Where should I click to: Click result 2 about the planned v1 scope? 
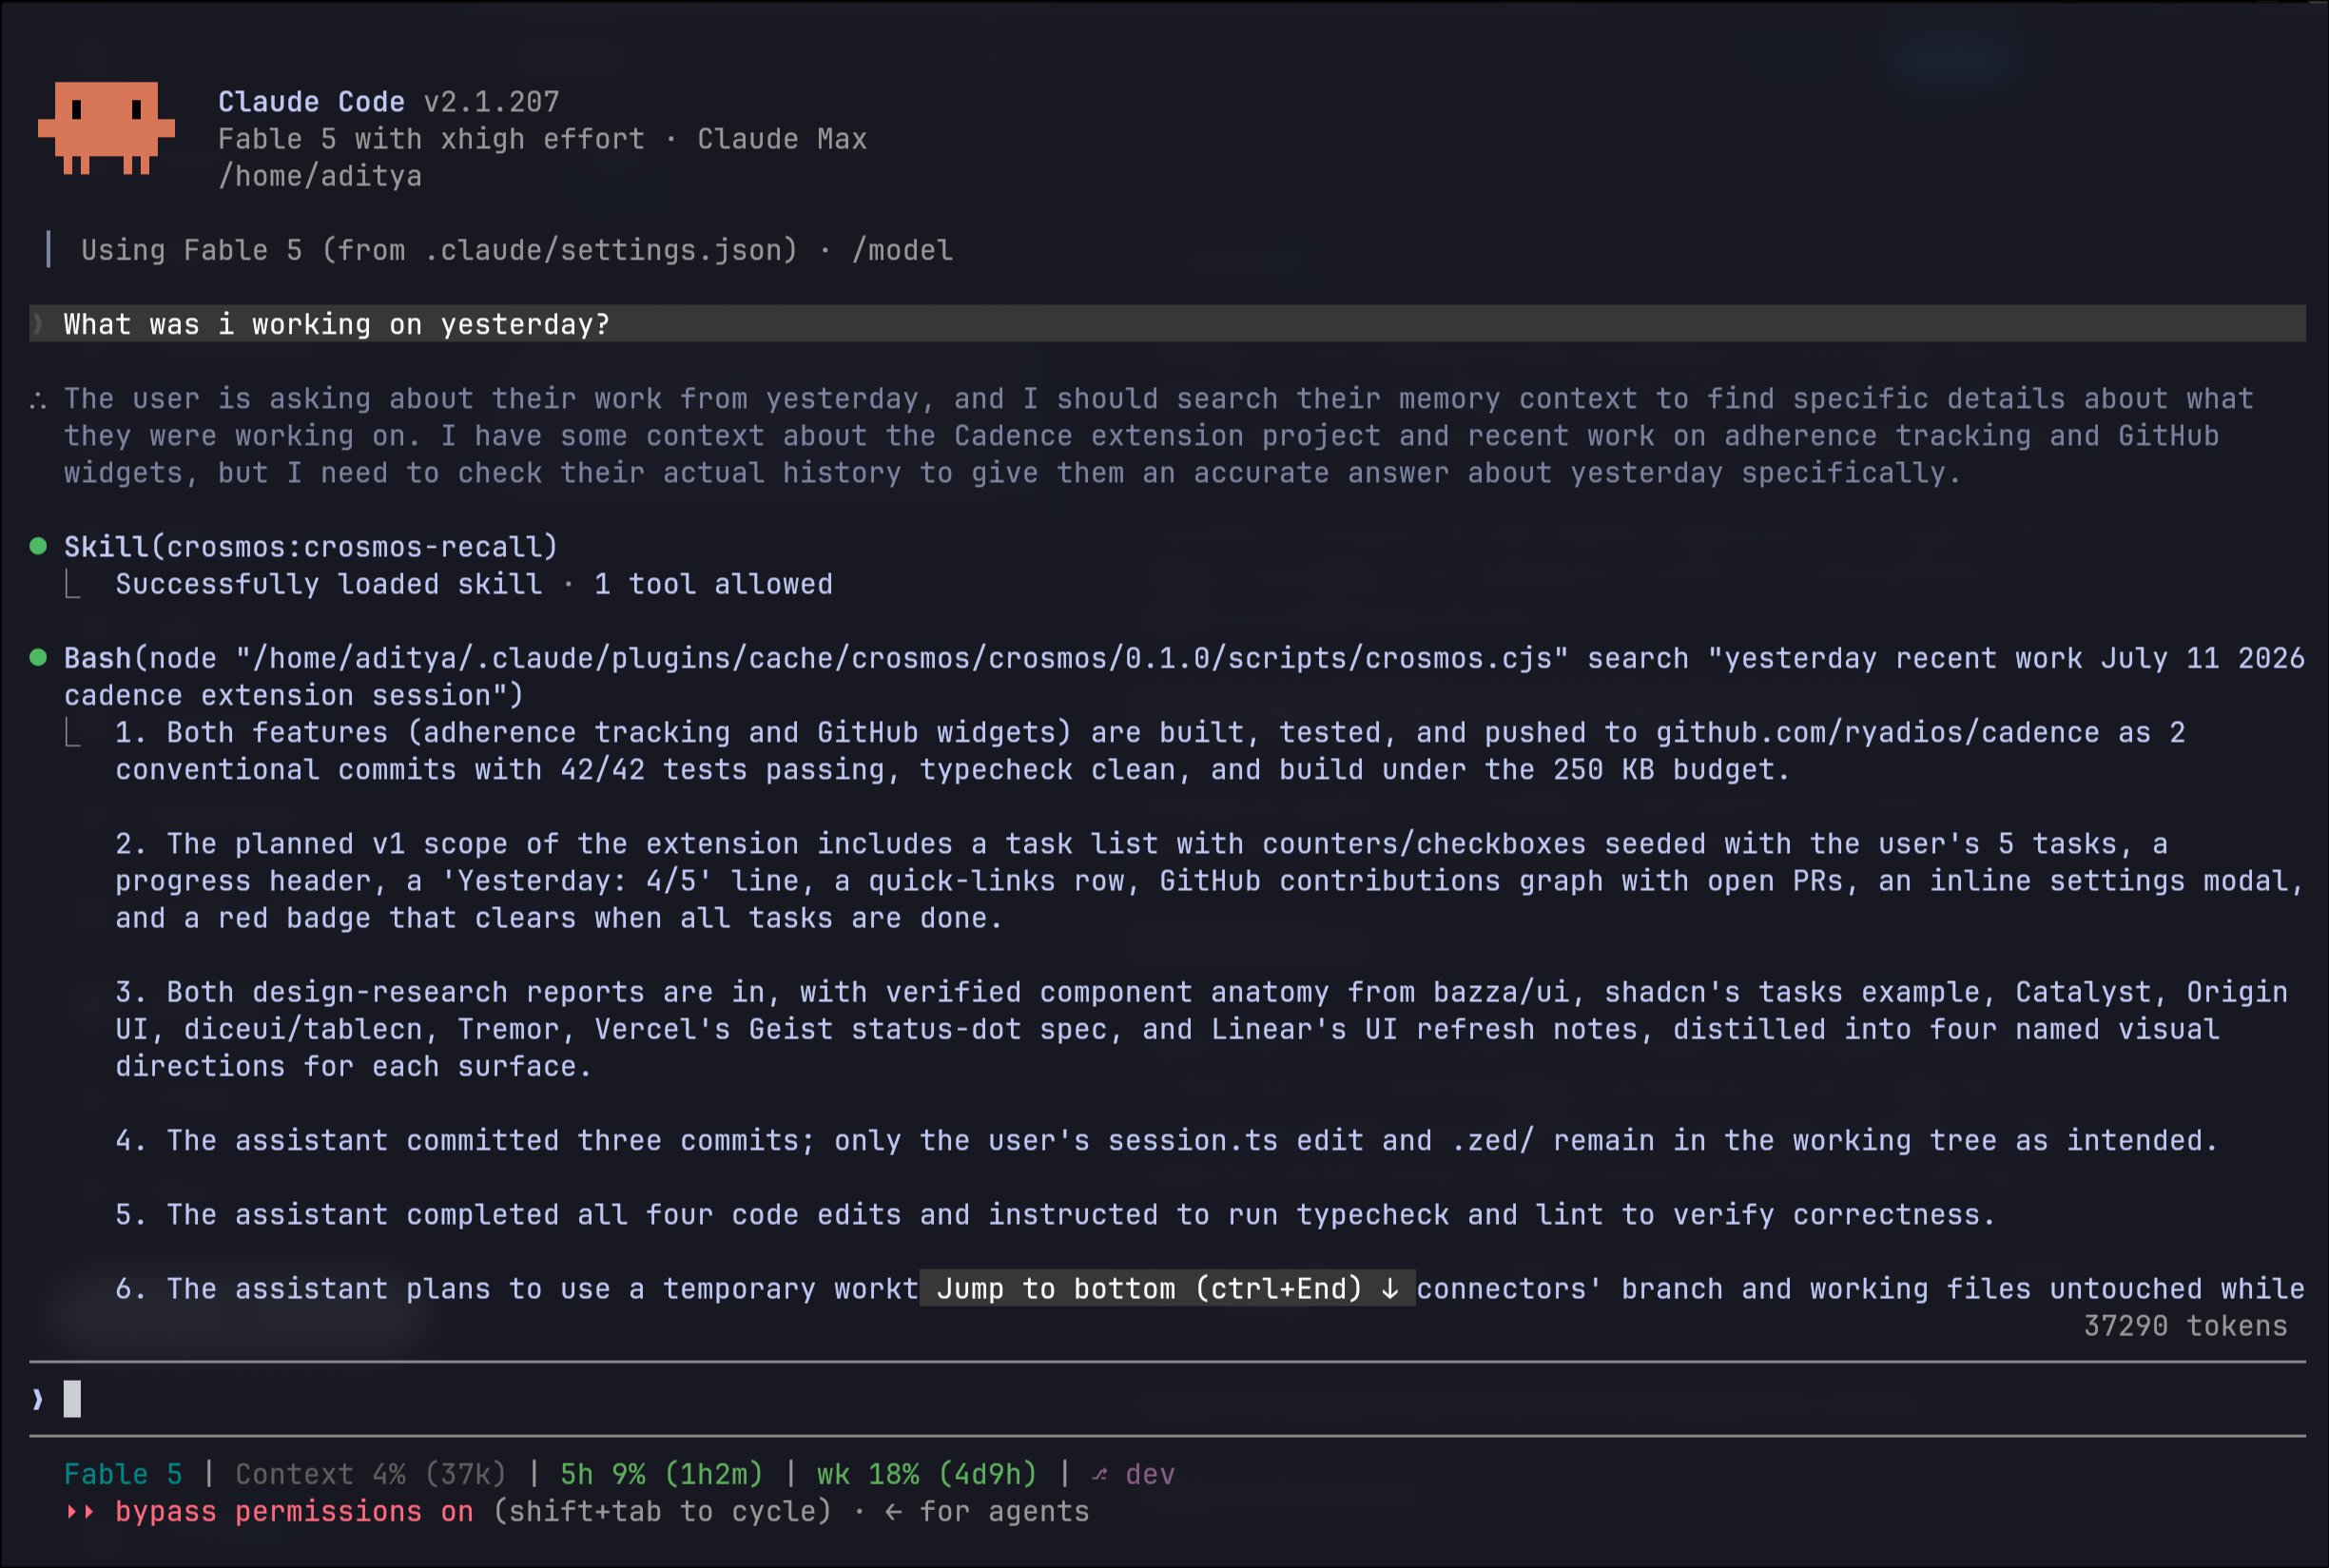[x=1210, y=881]
